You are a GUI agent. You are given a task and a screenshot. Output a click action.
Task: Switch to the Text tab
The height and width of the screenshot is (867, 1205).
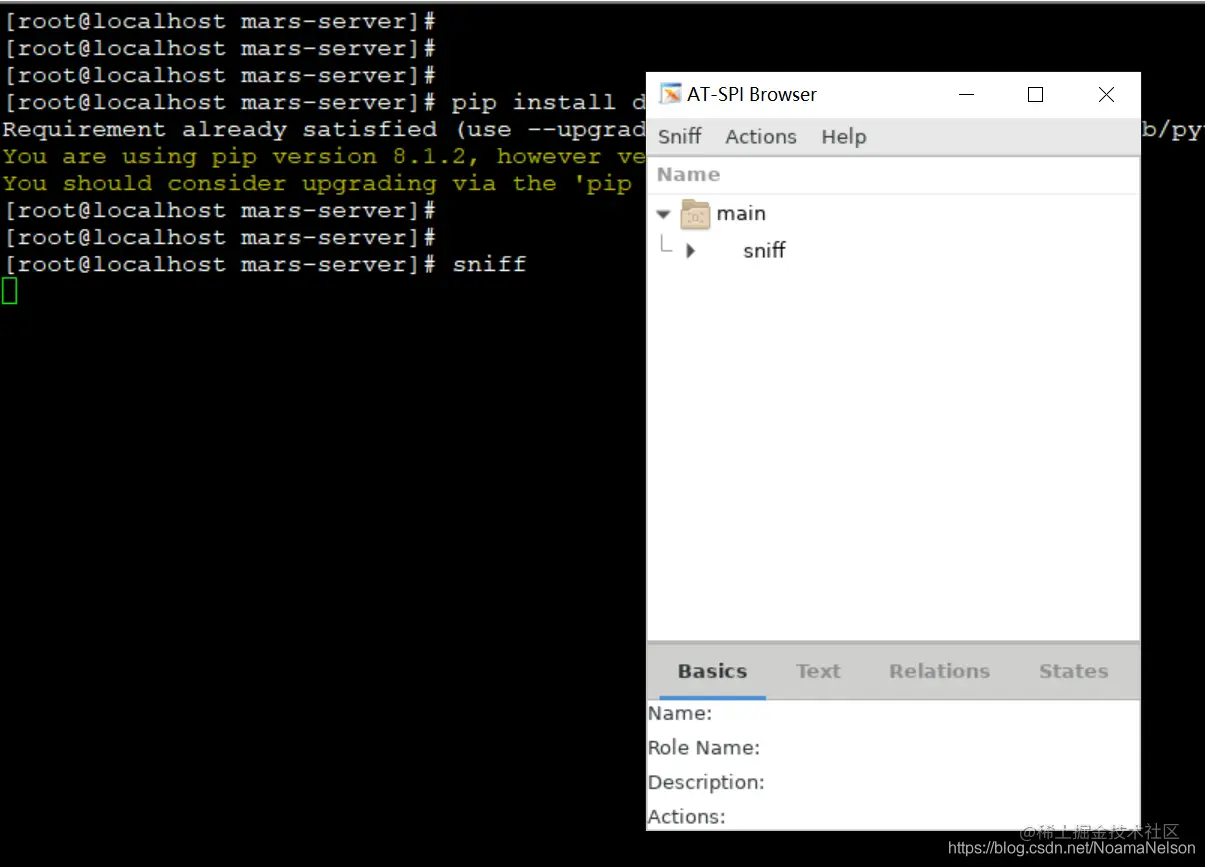[x=818, y=671]
